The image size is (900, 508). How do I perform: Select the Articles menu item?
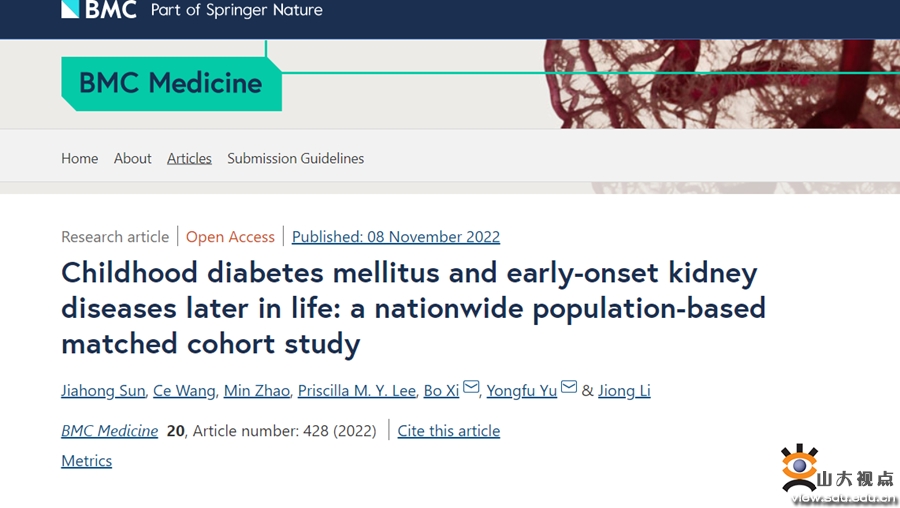tap(189, 158)
